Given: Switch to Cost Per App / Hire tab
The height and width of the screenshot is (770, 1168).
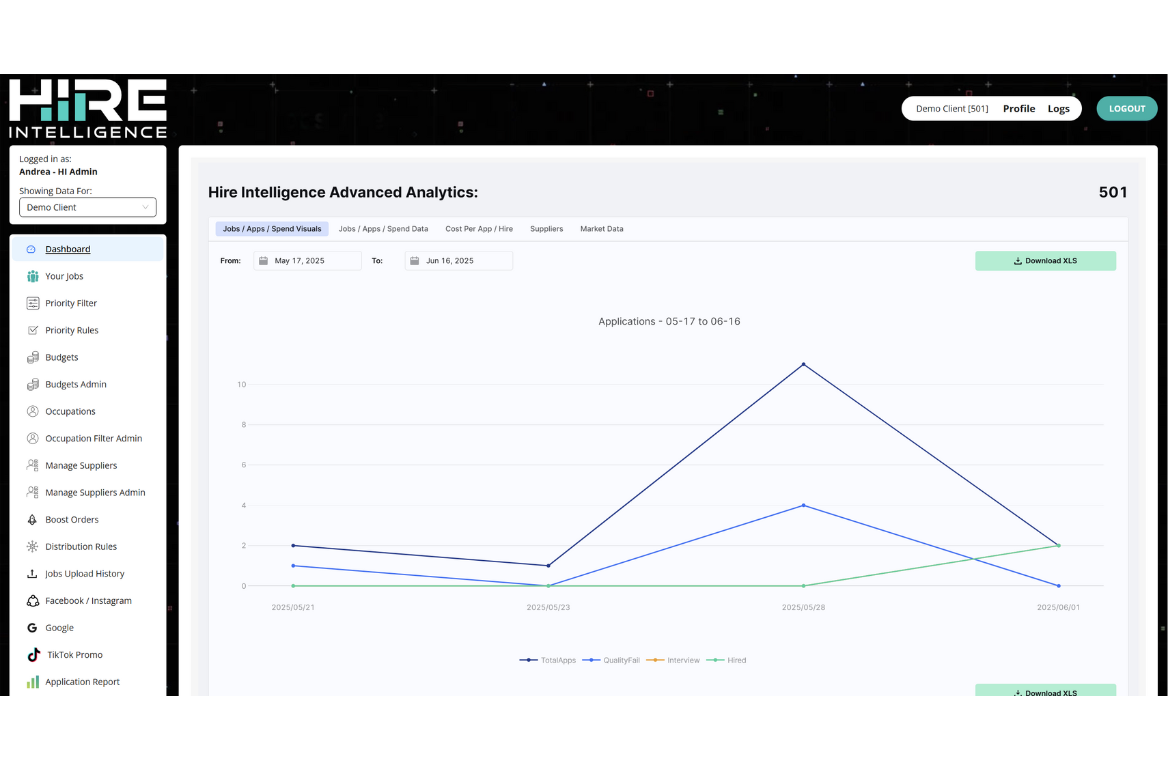Looking at the screenshot, I should (x=479, y=229).
